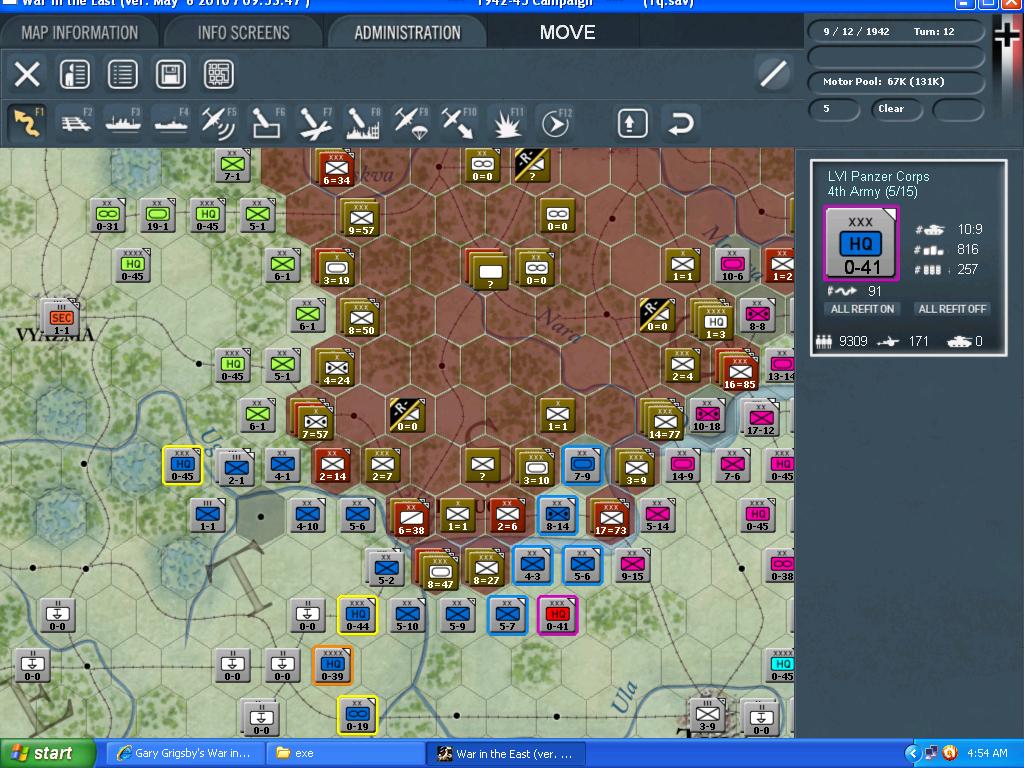Select the Rail move F2 icon
Viewport: 1024px width, 768px height.
[76, 123]
